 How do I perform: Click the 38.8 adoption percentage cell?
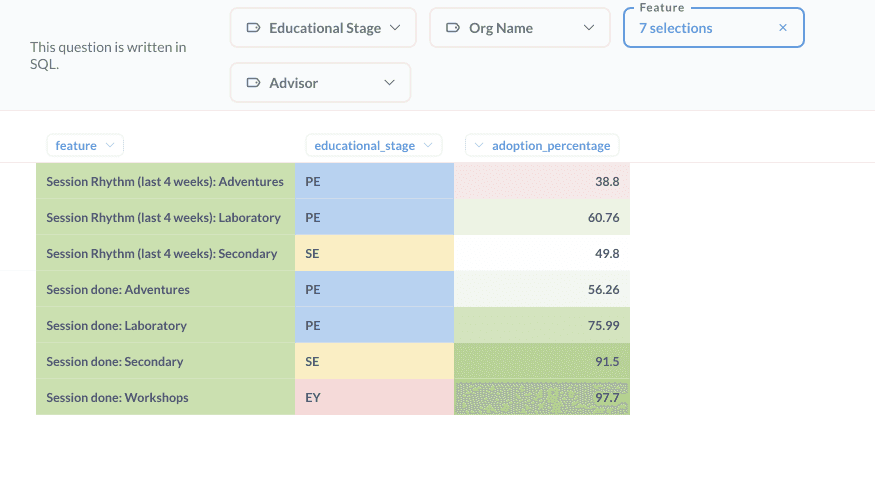tap(542, 181)
